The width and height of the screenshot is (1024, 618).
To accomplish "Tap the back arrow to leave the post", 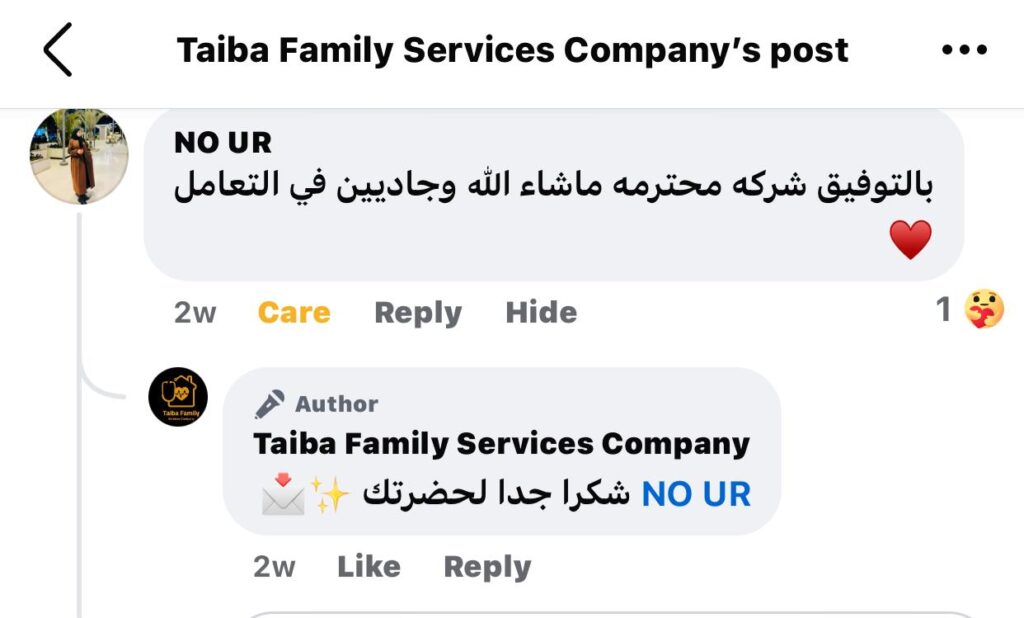I will [57, 48].
